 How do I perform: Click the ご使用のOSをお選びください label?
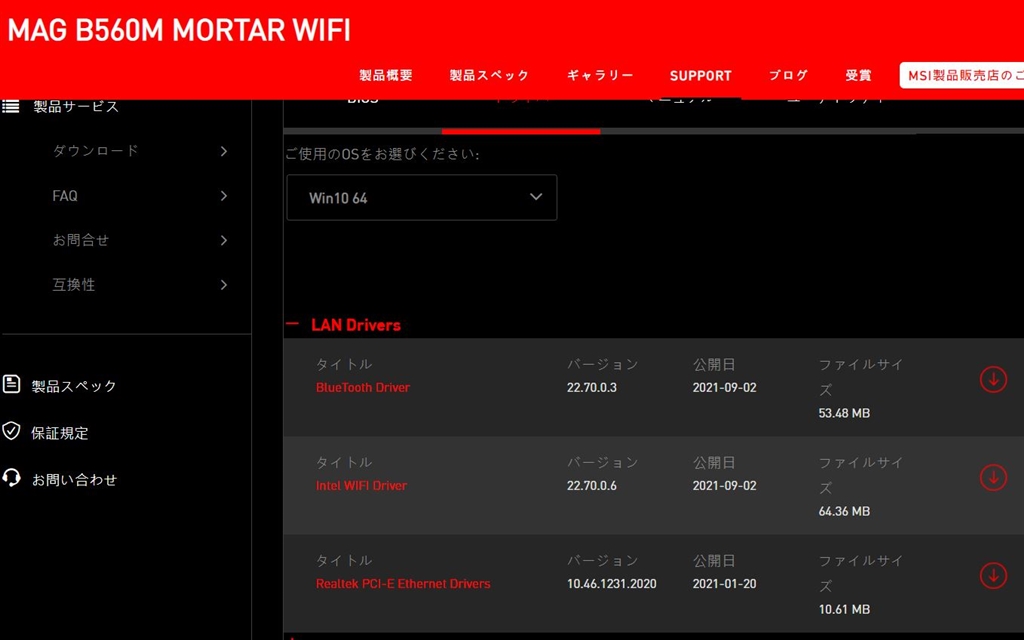point(382,154)
